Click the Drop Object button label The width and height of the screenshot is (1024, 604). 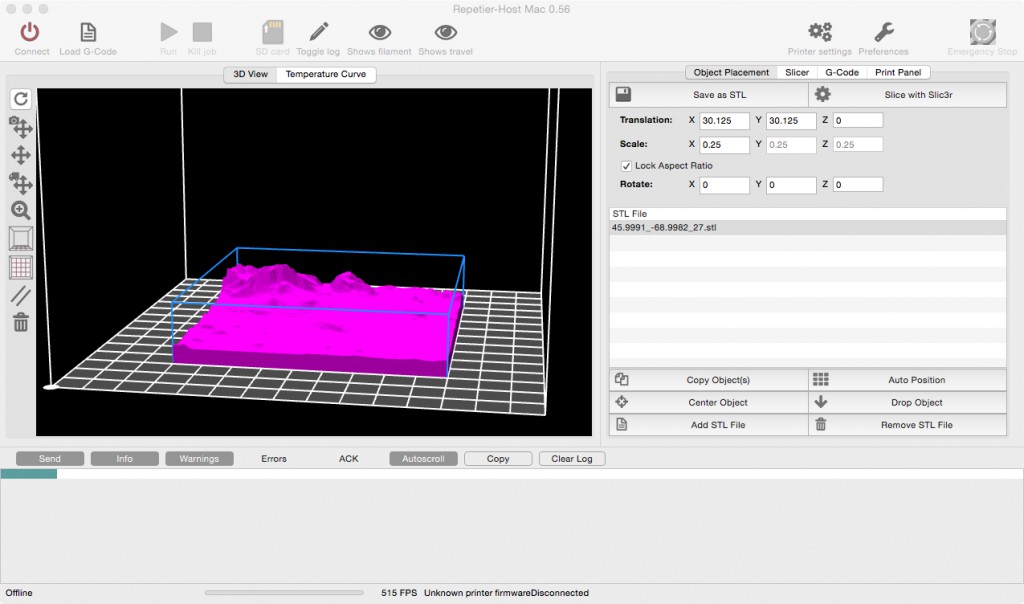916,403
